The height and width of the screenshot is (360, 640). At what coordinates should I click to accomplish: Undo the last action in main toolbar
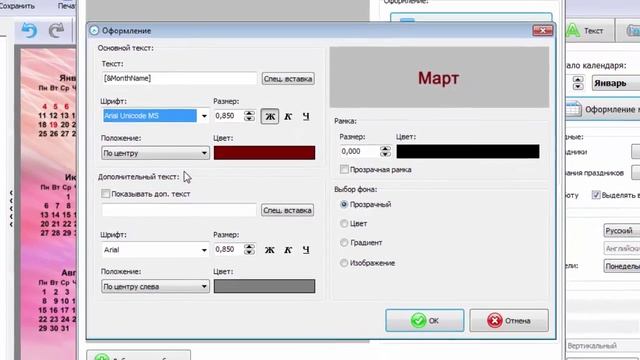pos(29,31)
